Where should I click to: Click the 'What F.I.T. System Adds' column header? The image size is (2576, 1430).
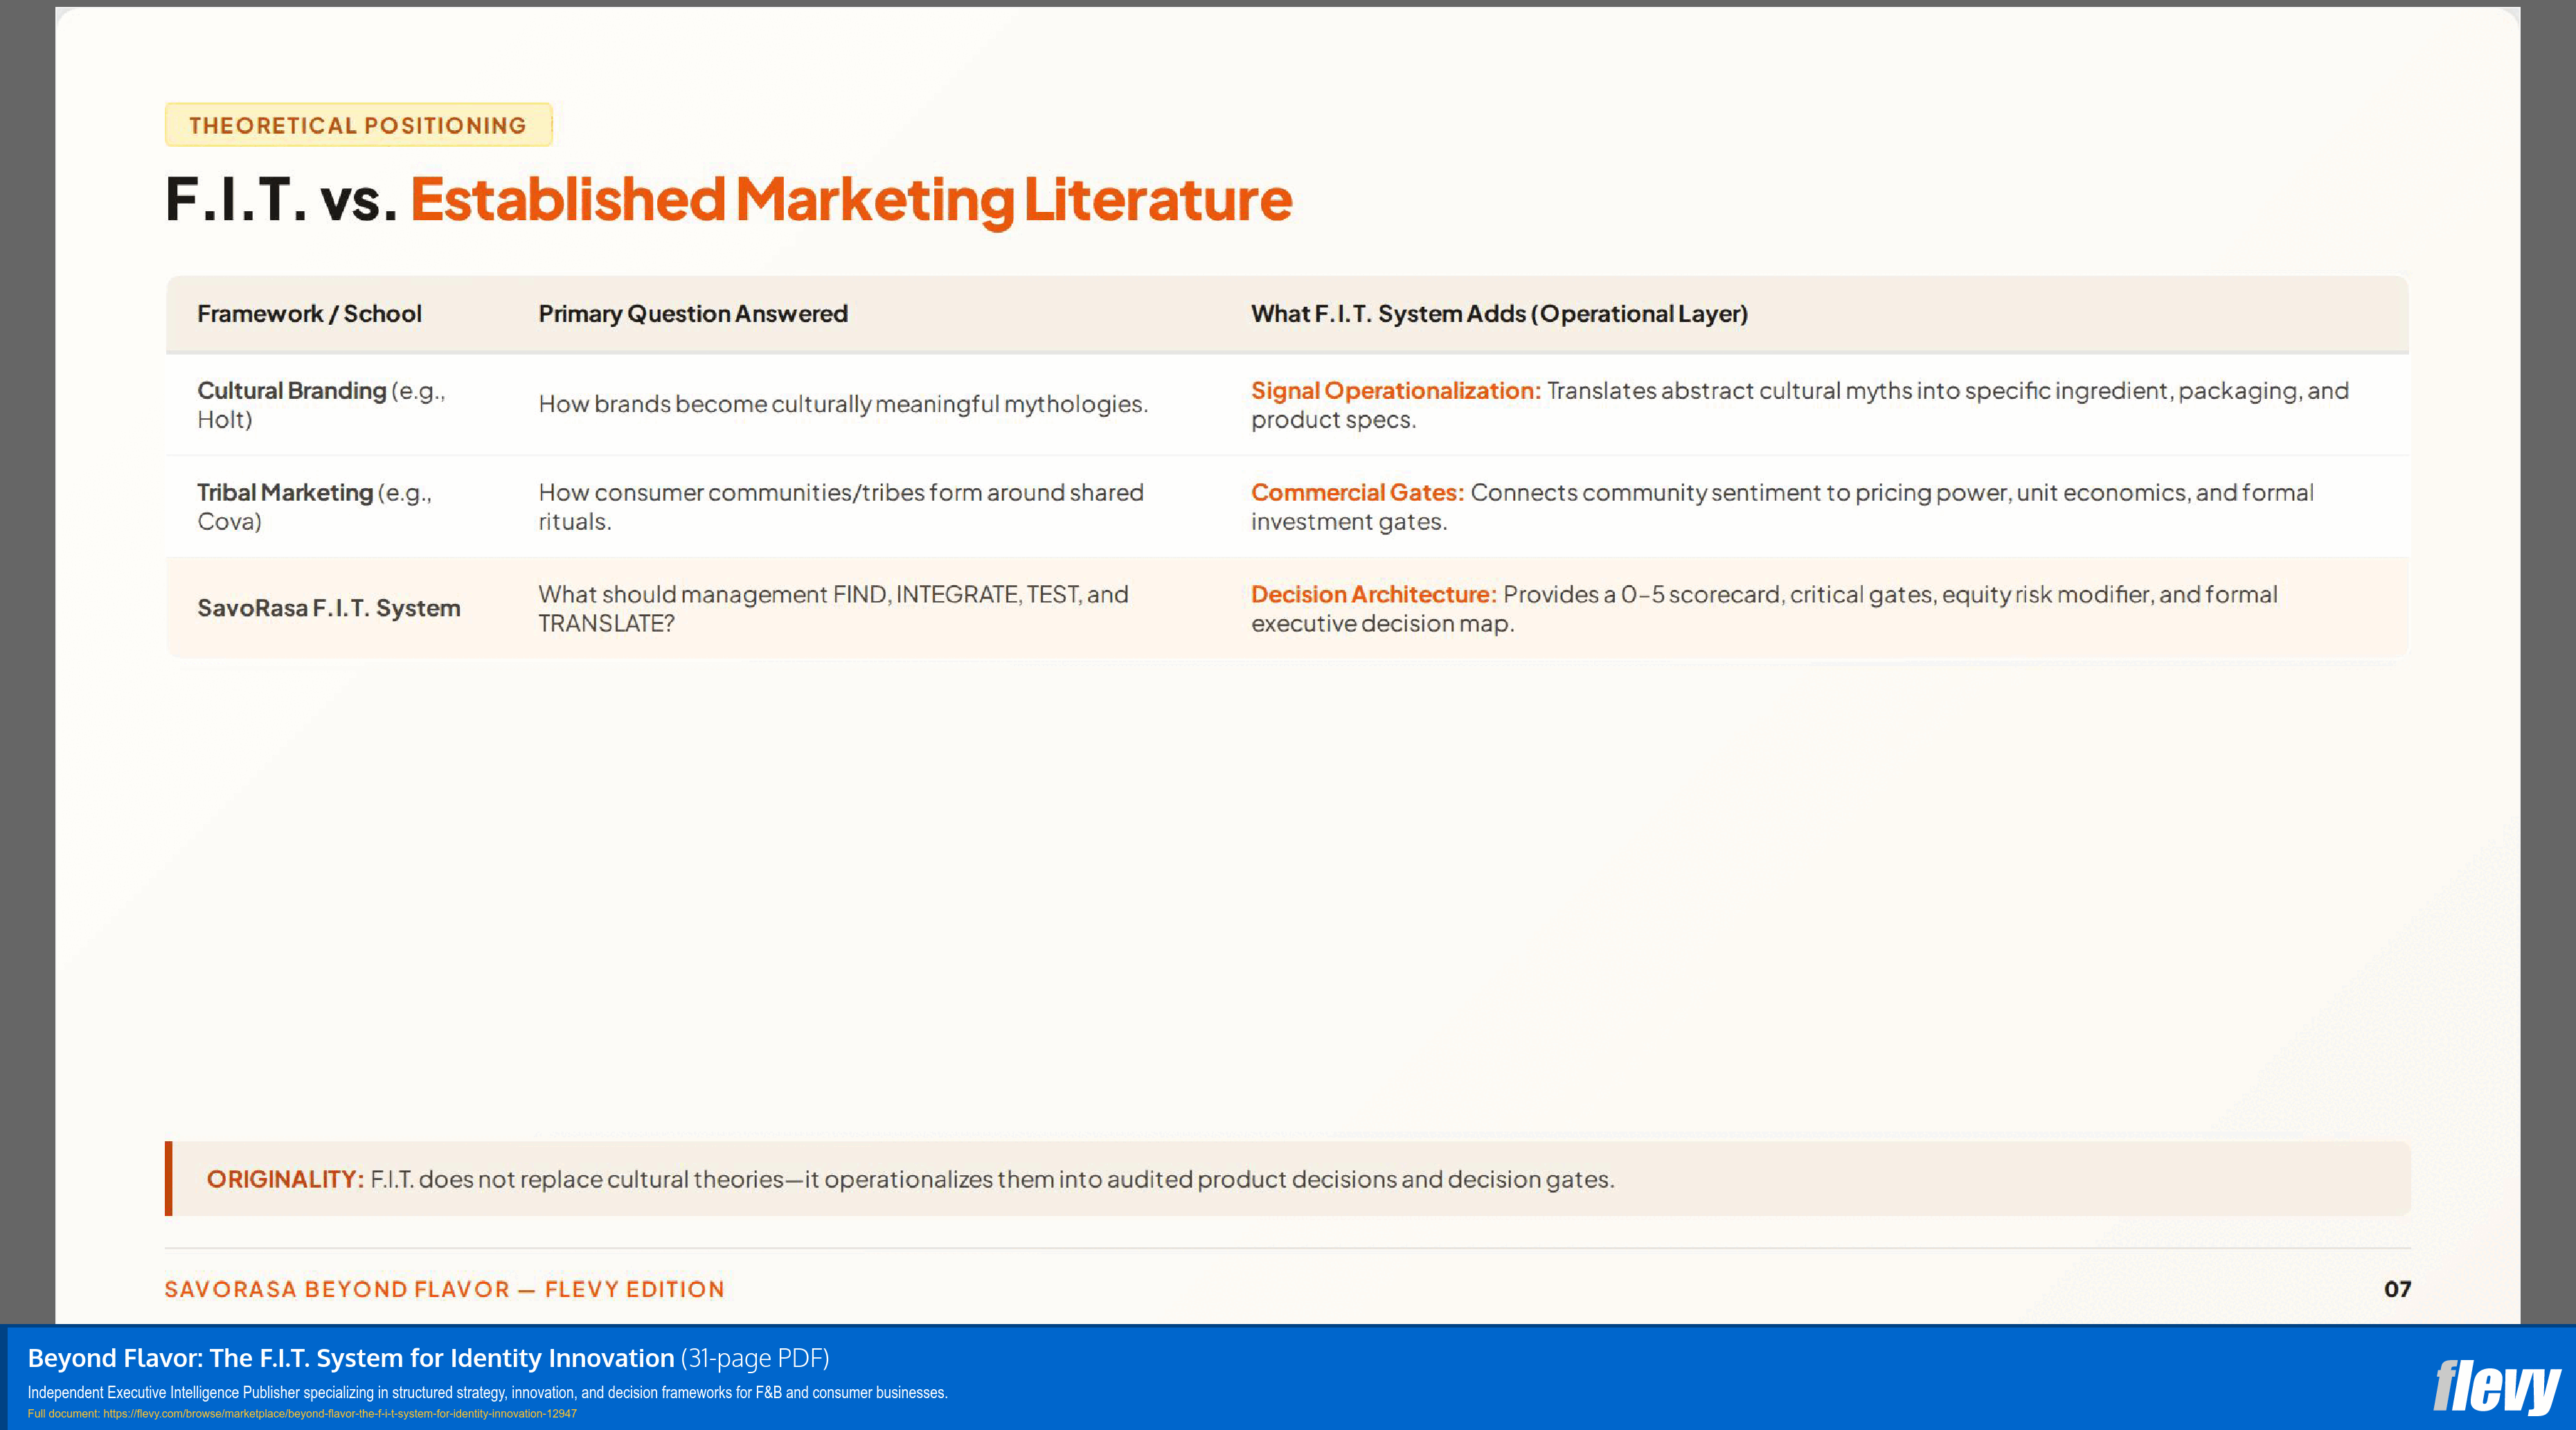pos(1499,314)
